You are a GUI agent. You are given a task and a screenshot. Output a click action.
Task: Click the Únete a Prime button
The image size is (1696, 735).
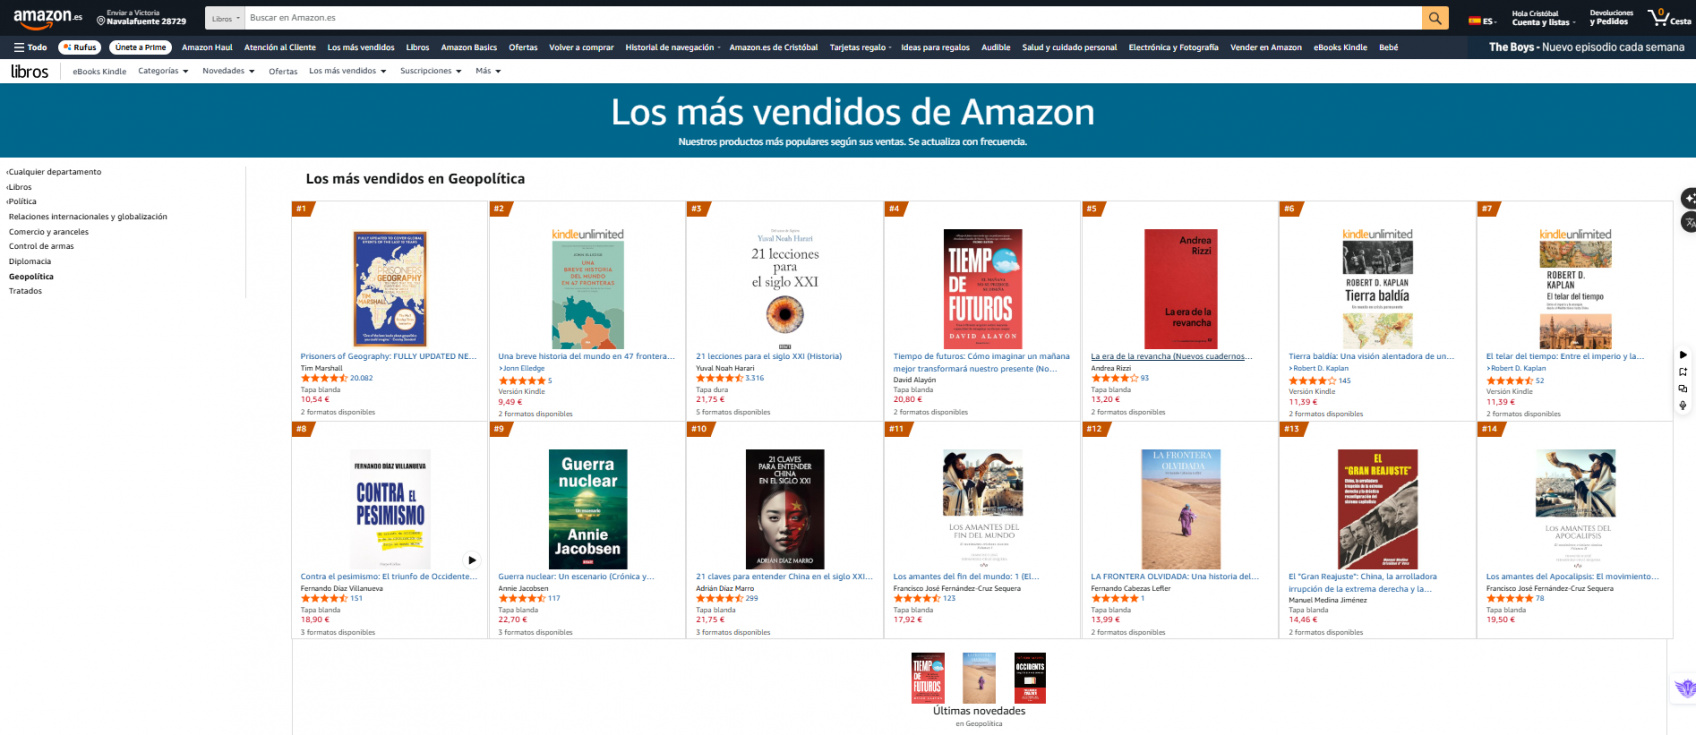coord(141,47)
